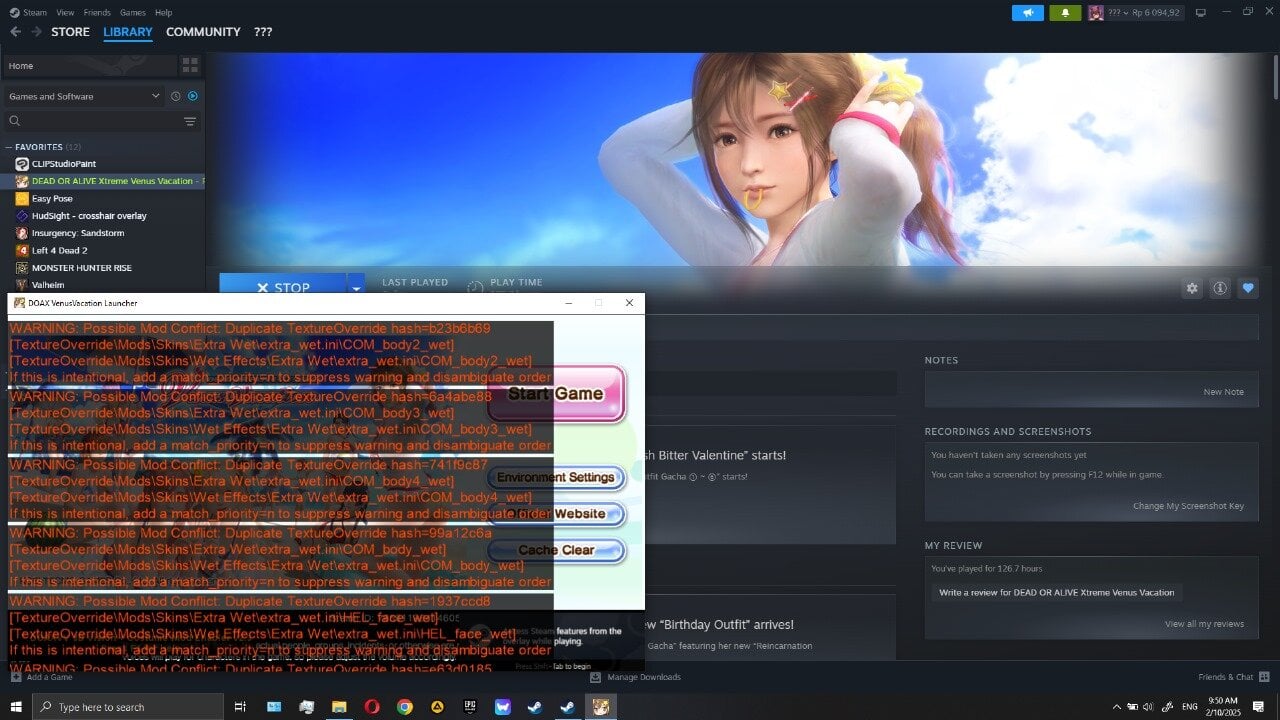This screenshot has width=1280, height=720.
Task: Toggle ready-to-play filter icon in library
Action: click(x=193, y=96)
